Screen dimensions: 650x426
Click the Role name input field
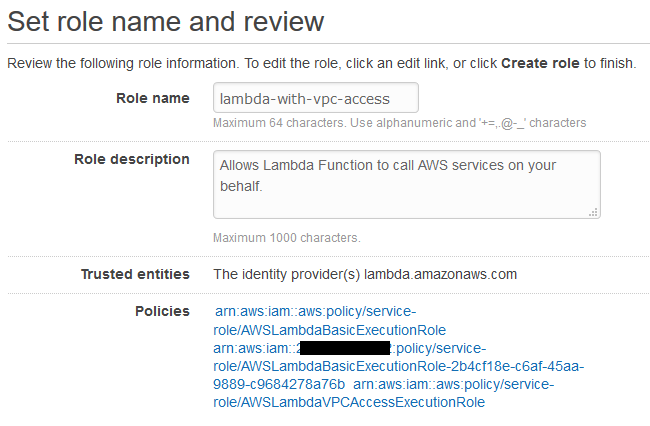coord(316,98)
